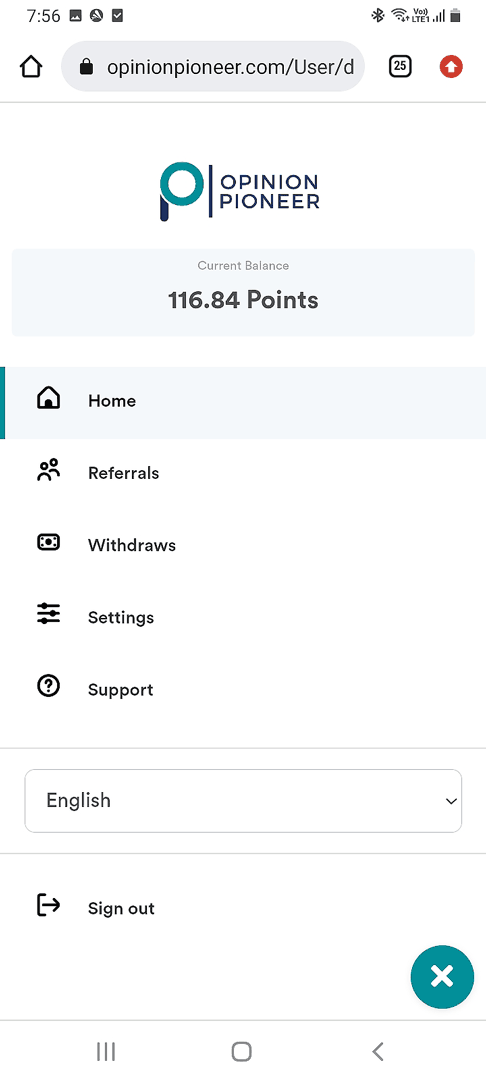Tap the Referrals people icon
The image size is (486, 1080).
pyautogui.click(x=48, y=470)
